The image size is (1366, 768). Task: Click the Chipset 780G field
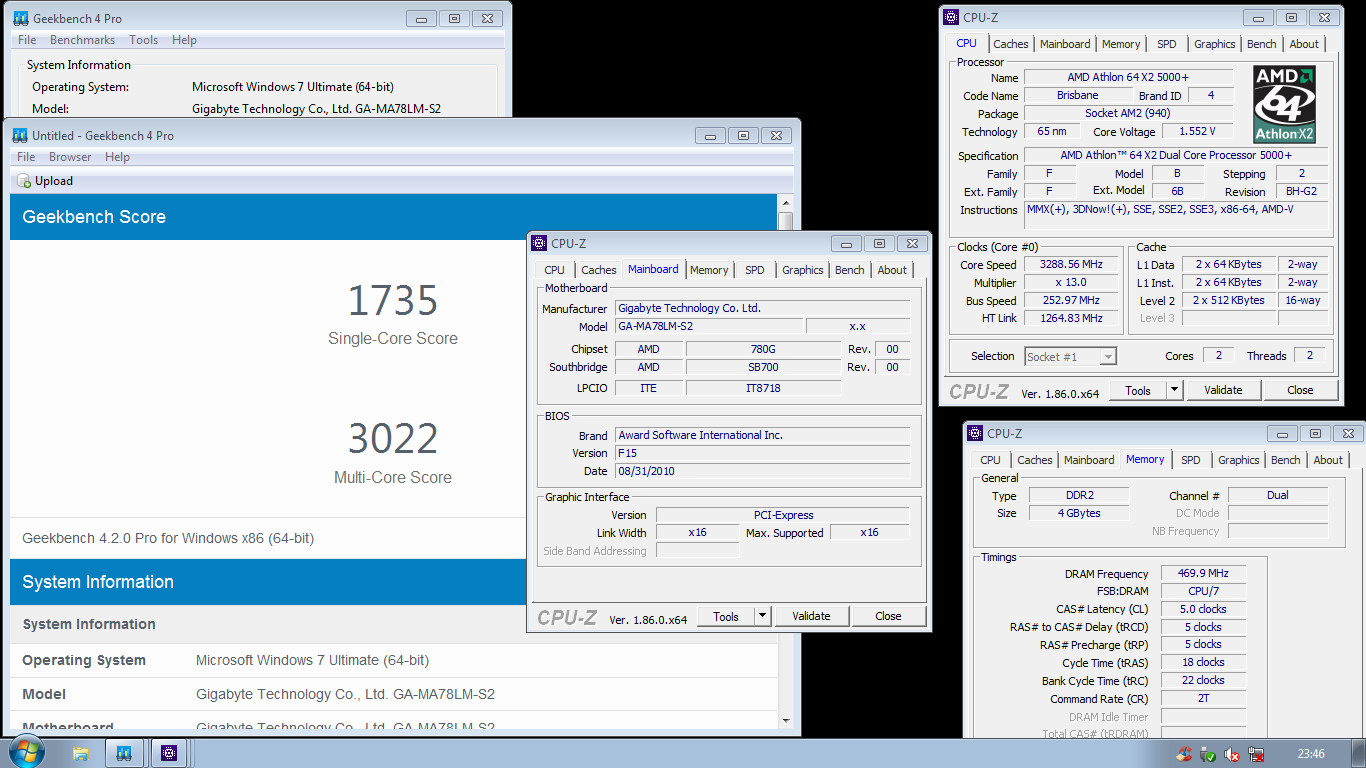[x=763, y=349]
